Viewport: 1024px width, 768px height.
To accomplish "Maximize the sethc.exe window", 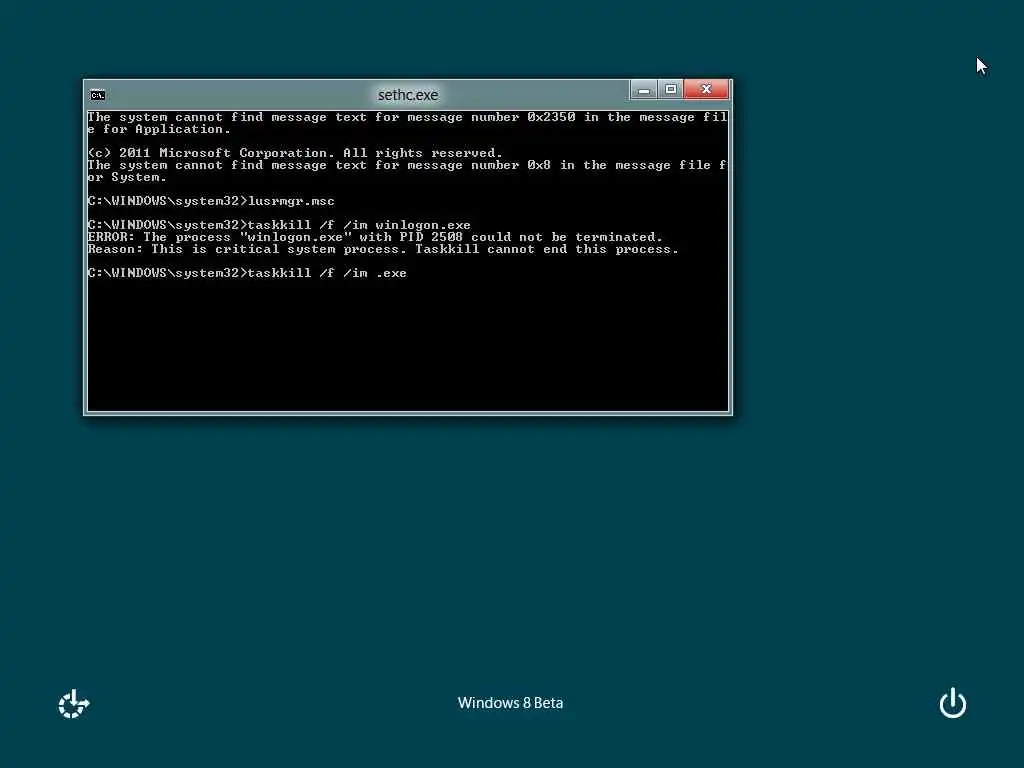I will click(x=671, y=90).
